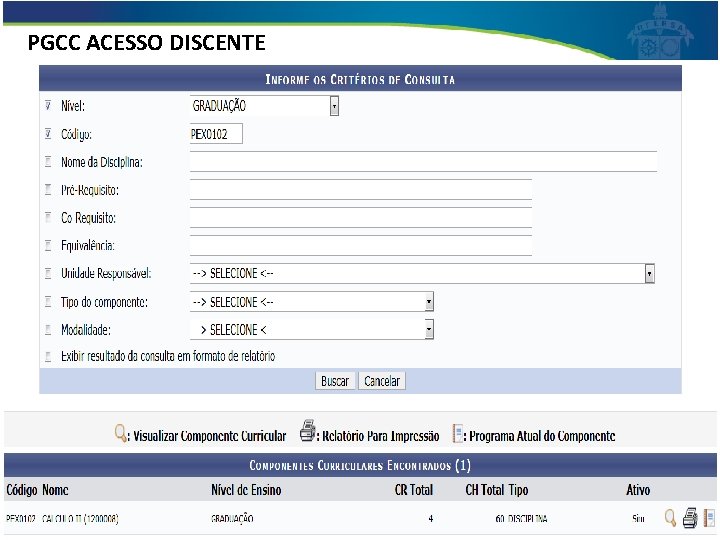The image size is (720, 540).
Task: Click the GRADUAÇÃO cell in the results row
Action: click(x=232, y=519)
